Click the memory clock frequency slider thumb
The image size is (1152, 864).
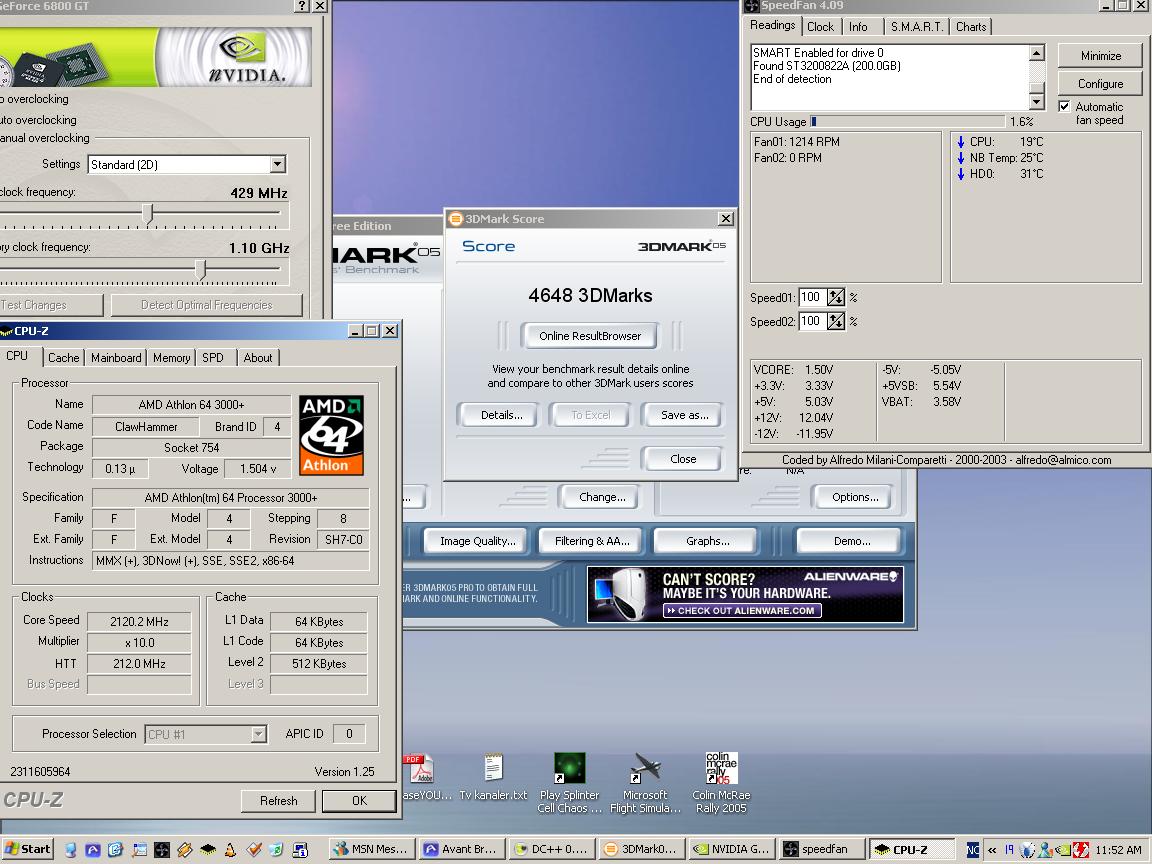pos(201,269)
